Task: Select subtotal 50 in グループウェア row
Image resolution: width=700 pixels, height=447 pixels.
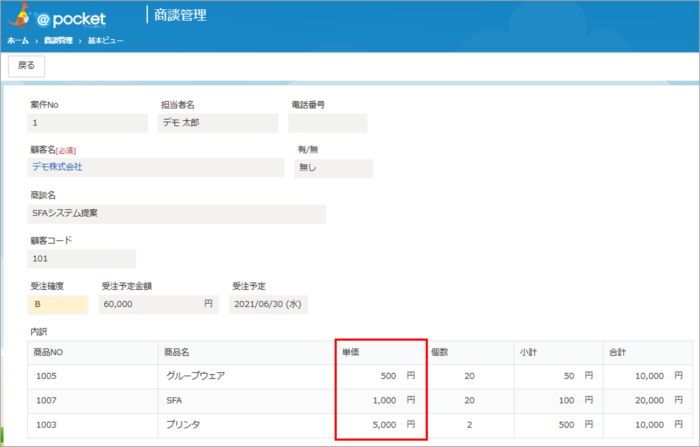Action: 559,376
